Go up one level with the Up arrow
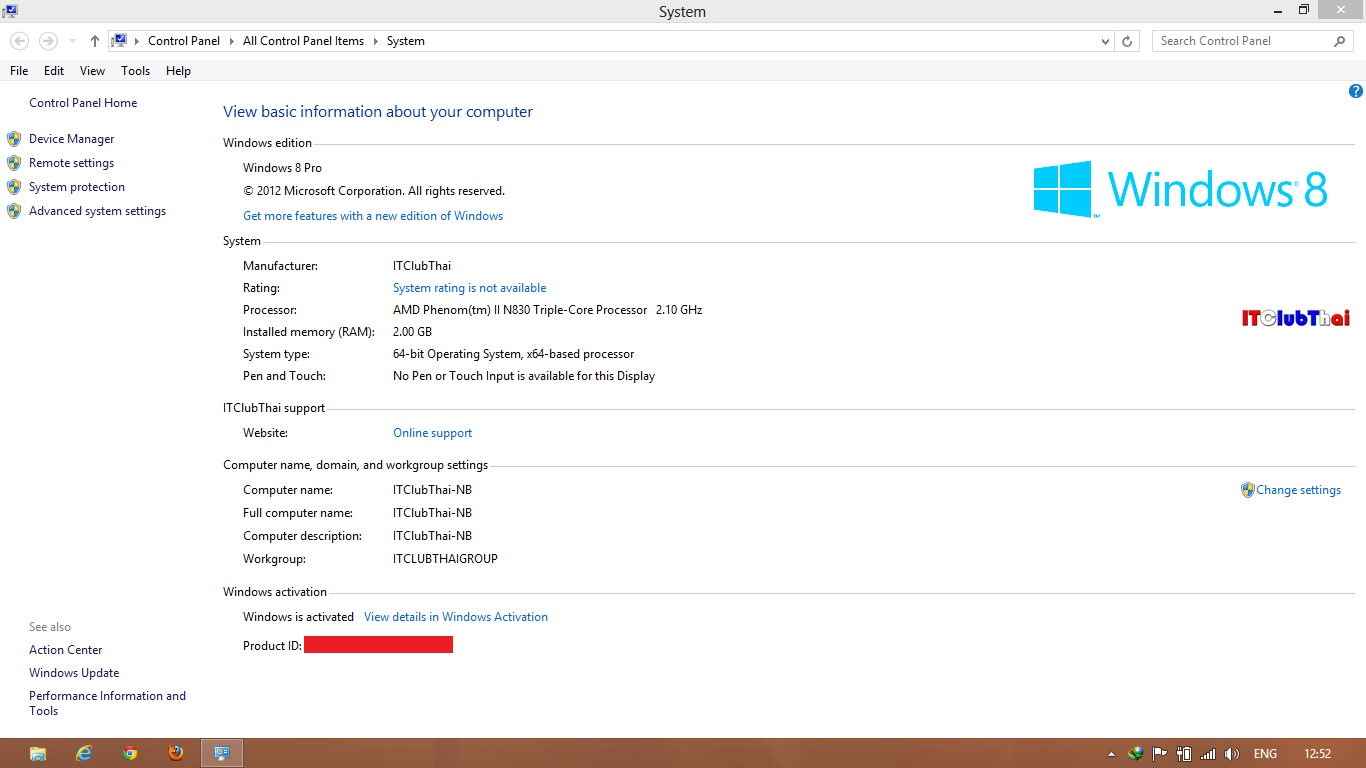Image resolution: width=1366 pixels, height=768 pixels. [x=95, y=41]
